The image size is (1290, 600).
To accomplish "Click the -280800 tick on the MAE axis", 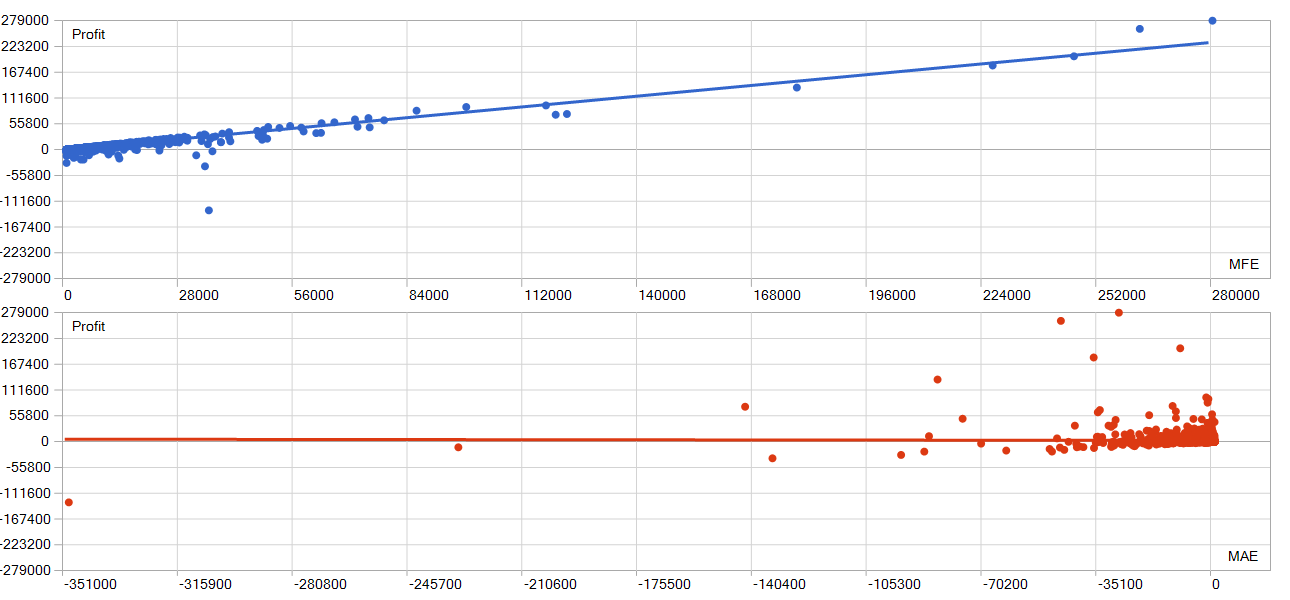I will click(320, 584).
